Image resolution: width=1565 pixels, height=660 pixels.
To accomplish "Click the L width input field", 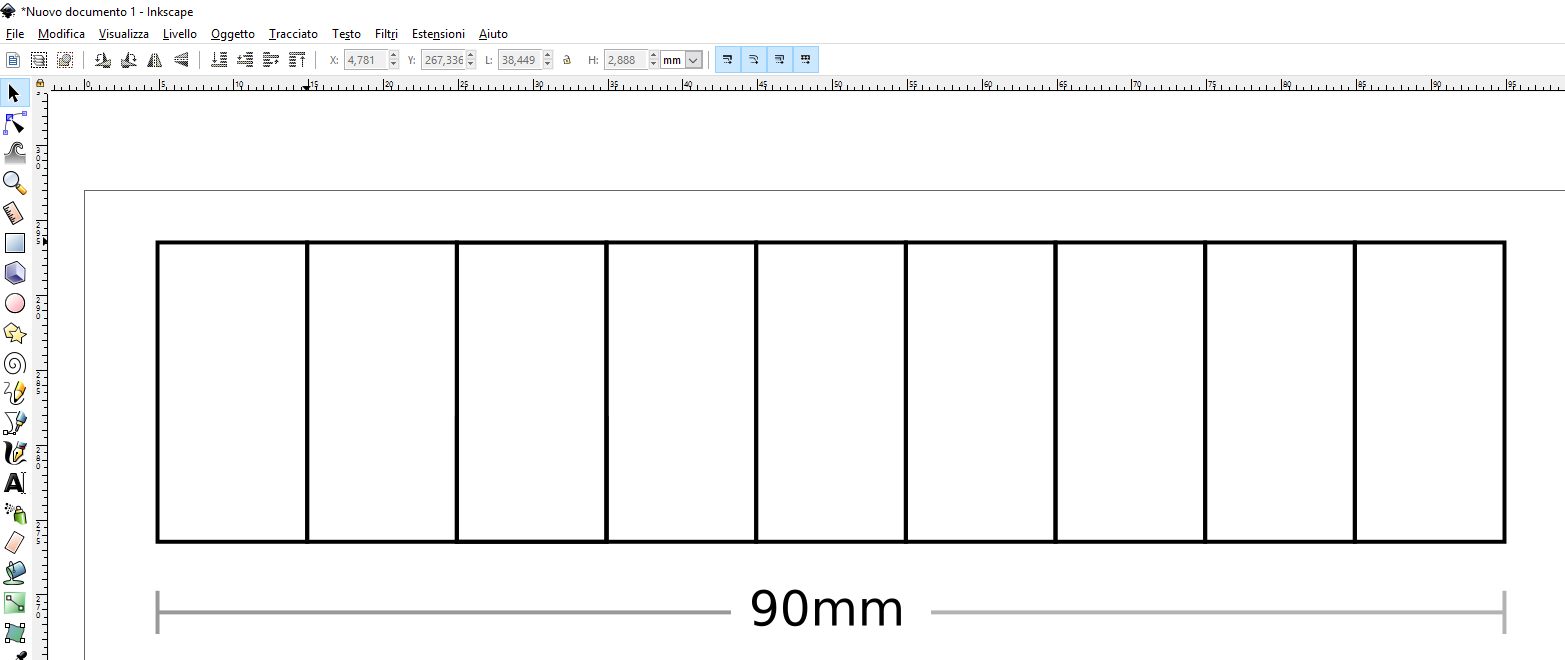I will 520,60.
